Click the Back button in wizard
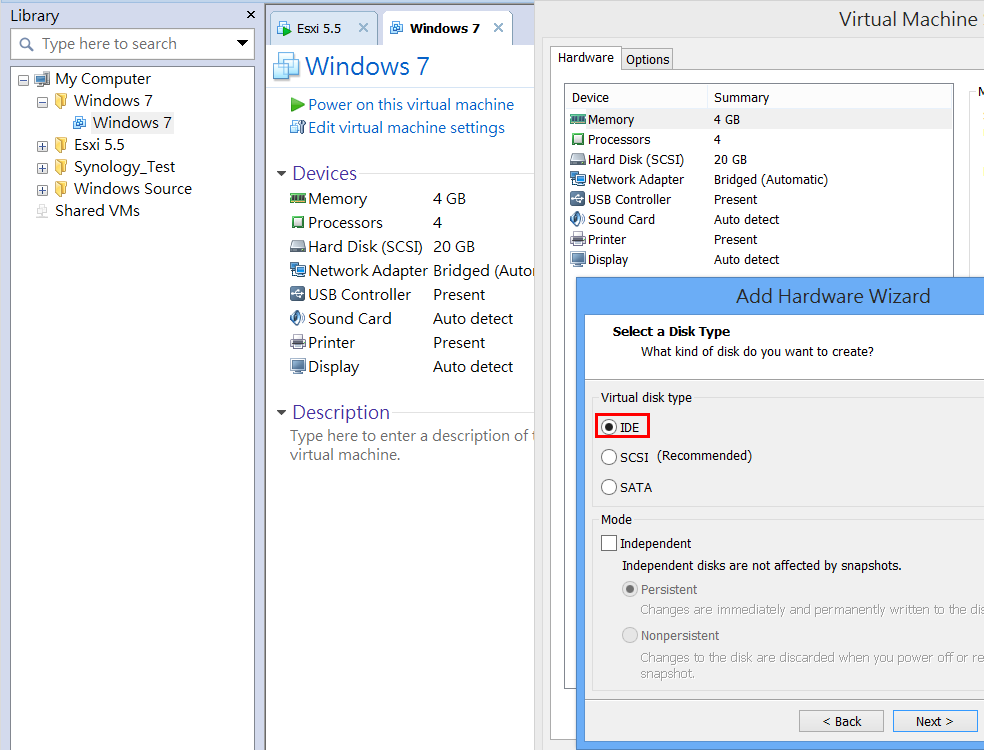Viewport: 984px width, 750px height. [841, 722]
